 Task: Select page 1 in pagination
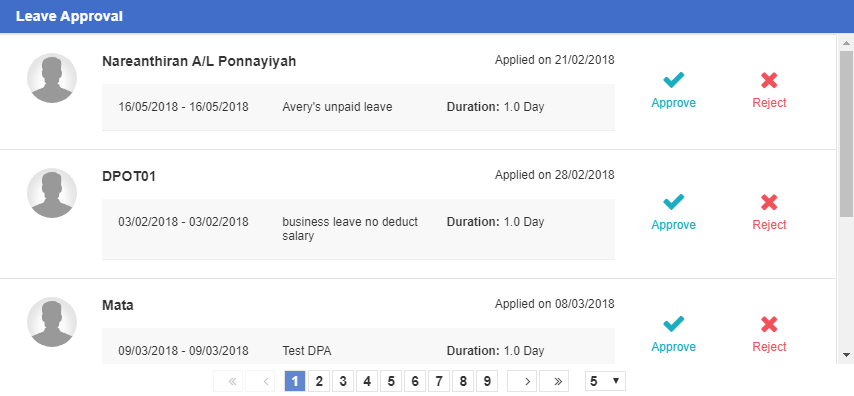pos(295,381)
